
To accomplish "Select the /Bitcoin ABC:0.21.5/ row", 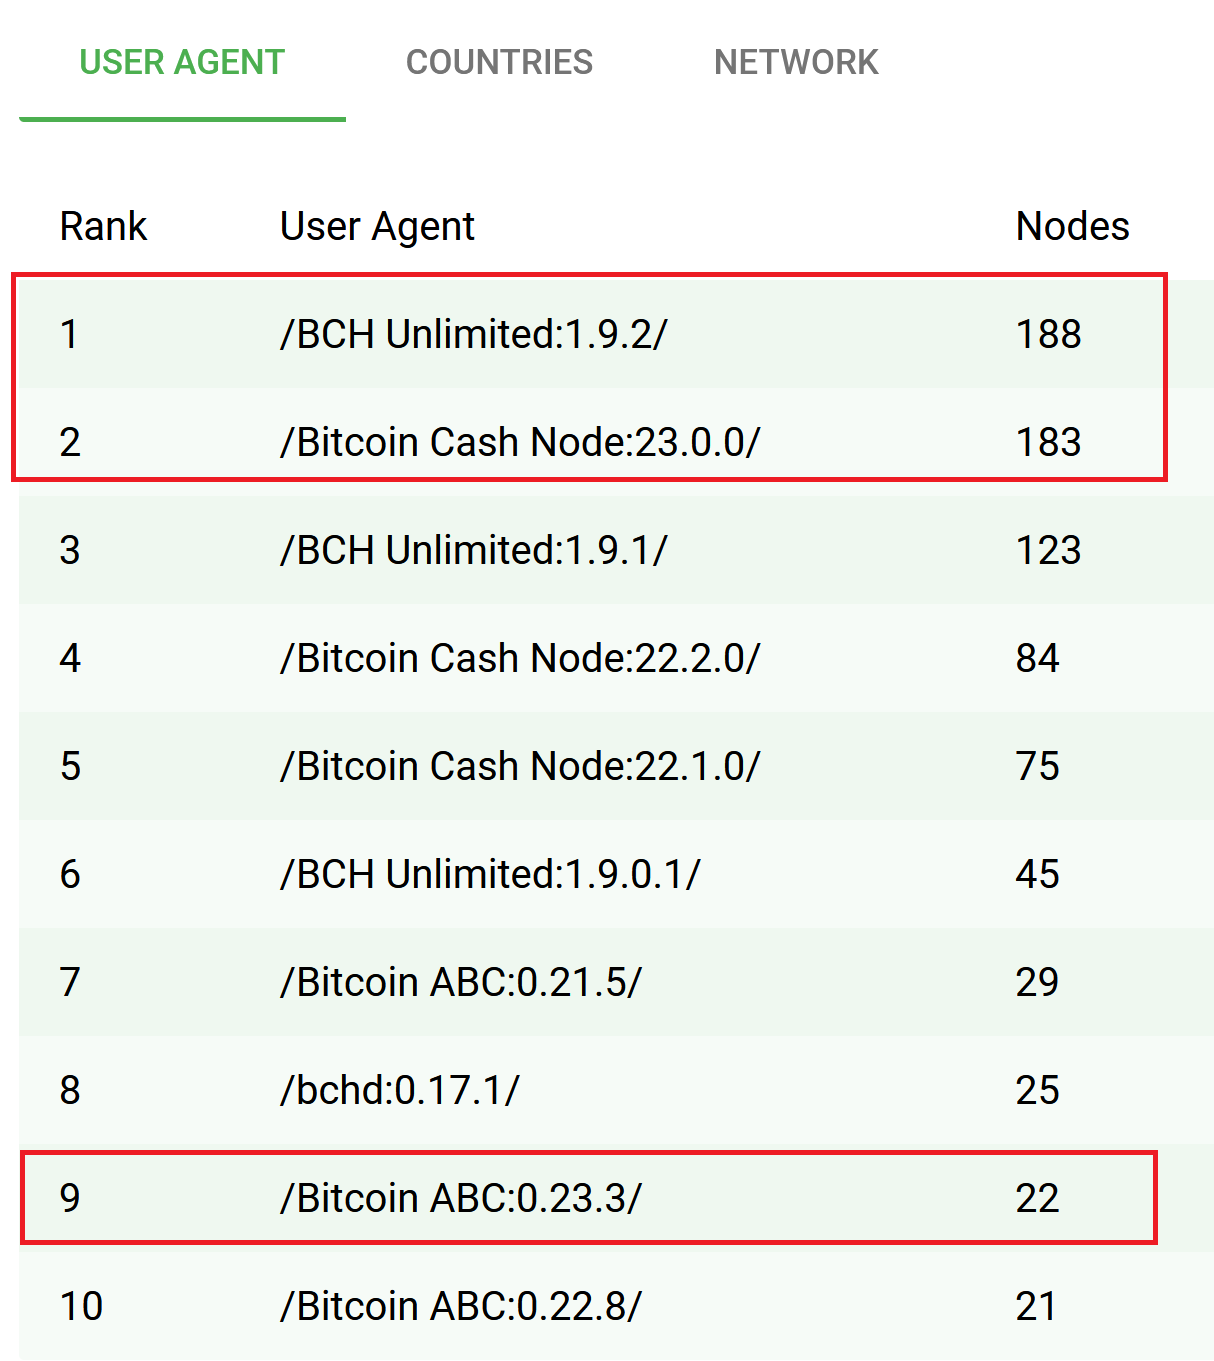I will [x=616, y=982].
